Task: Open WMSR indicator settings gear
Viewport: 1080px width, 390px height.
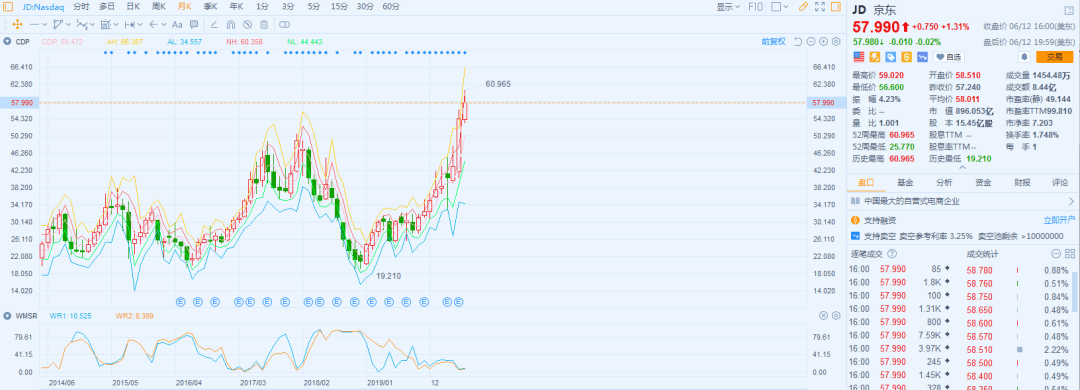Action: pos(836,316)
